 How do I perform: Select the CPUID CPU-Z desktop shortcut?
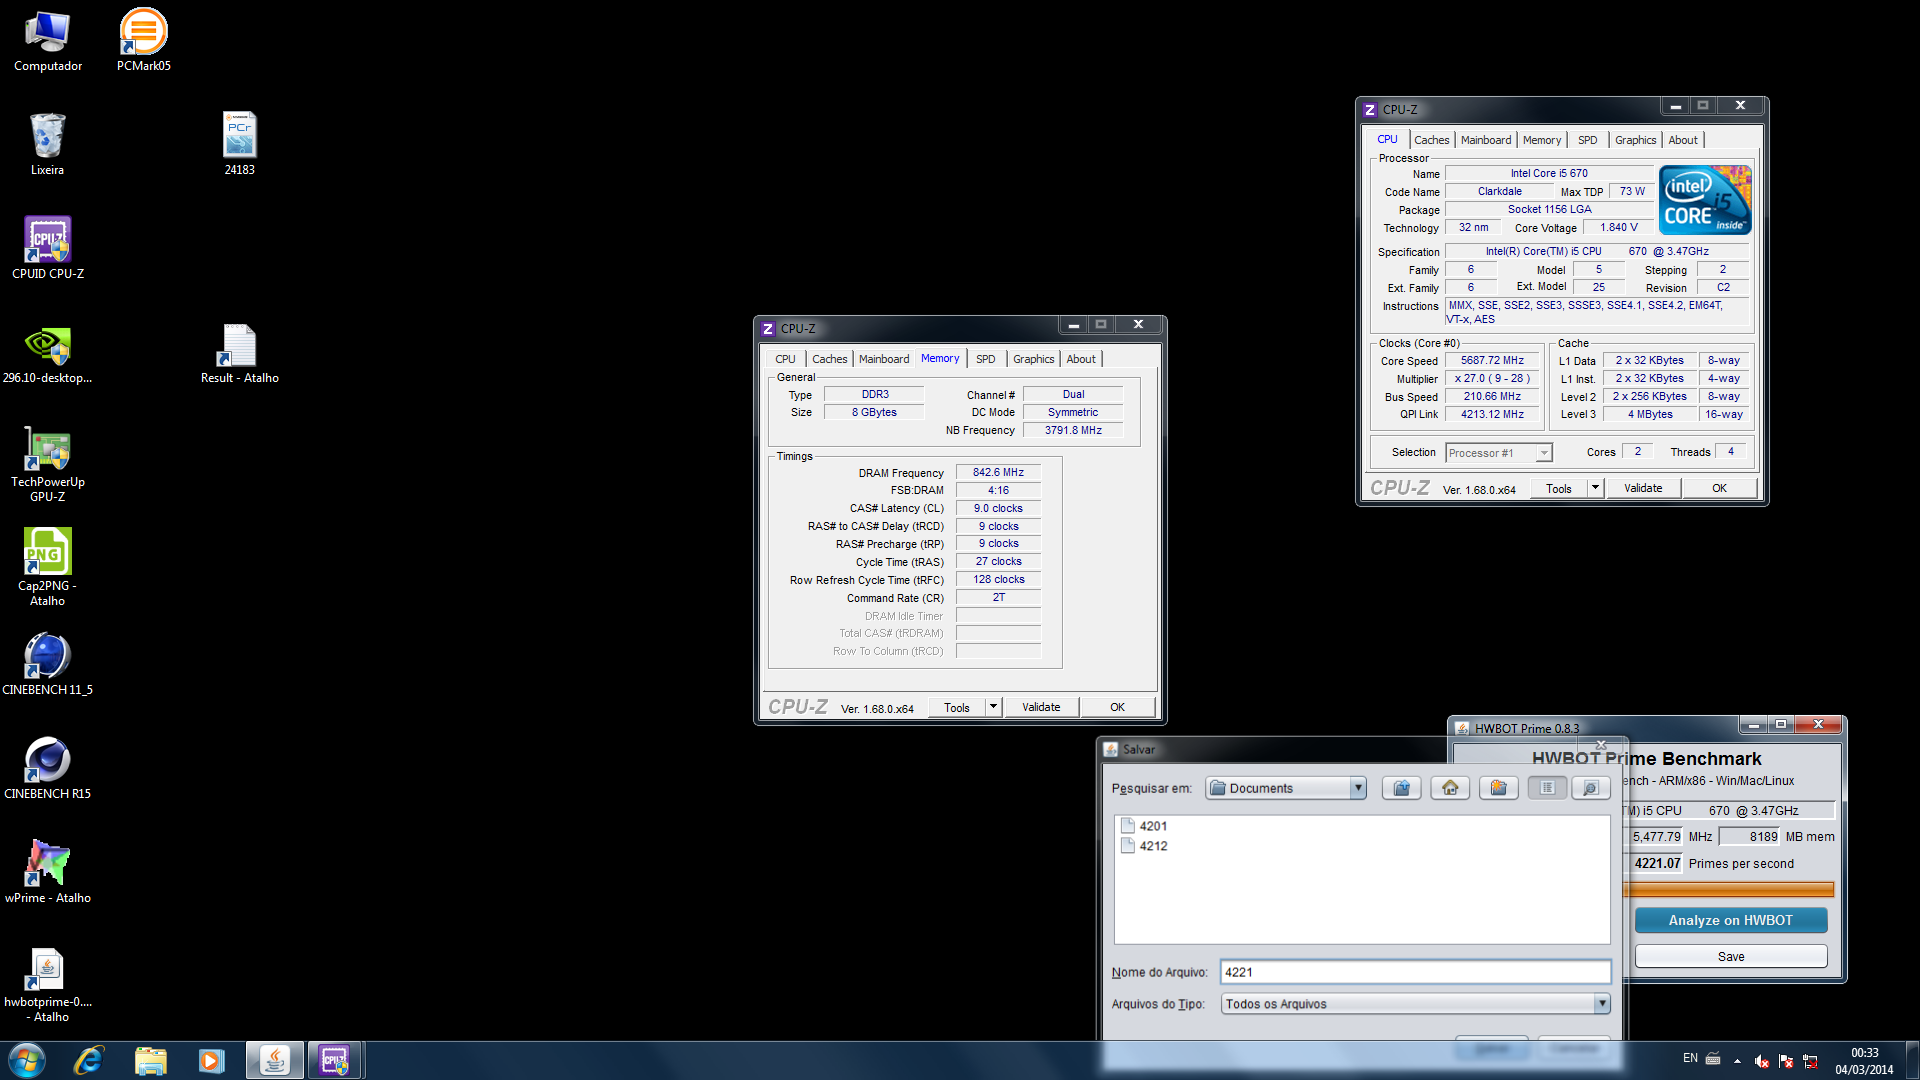point(48,249)
